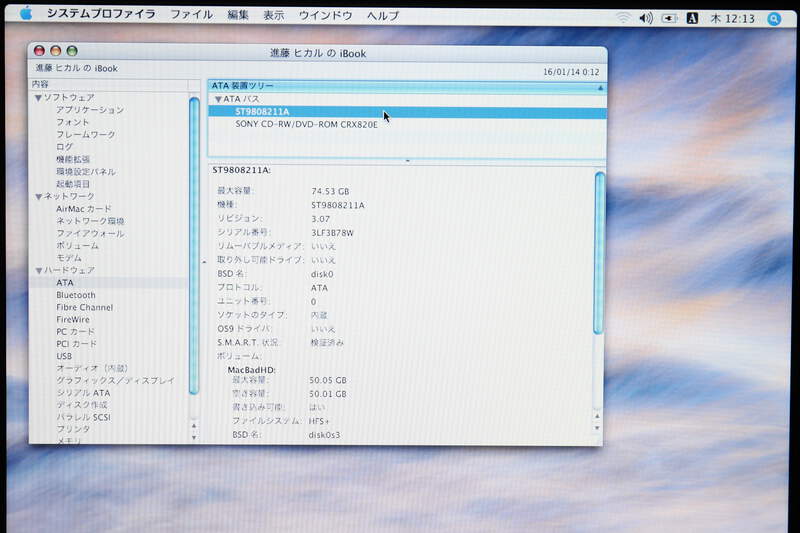Select 機能拡張 in the sidebar

pyautogui.click(x=73, y=159)
